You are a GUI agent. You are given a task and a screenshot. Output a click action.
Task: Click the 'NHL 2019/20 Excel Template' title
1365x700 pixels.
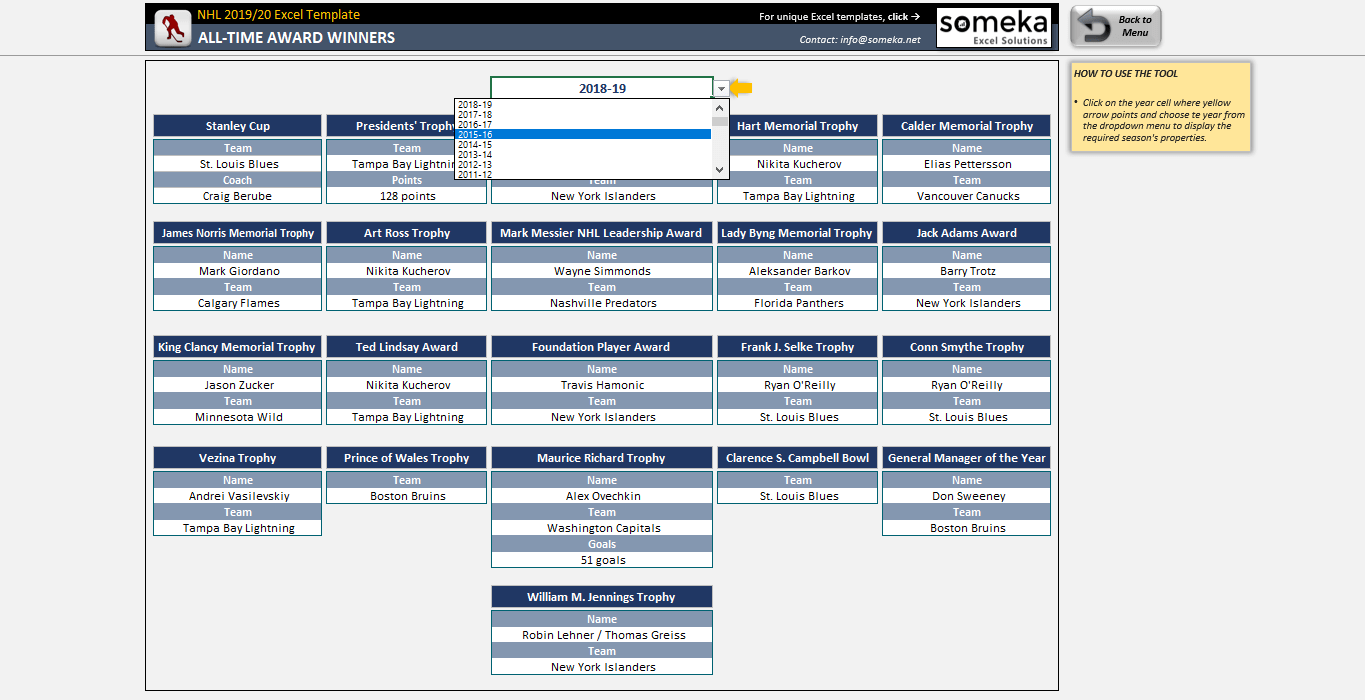[x=278, y=15]
